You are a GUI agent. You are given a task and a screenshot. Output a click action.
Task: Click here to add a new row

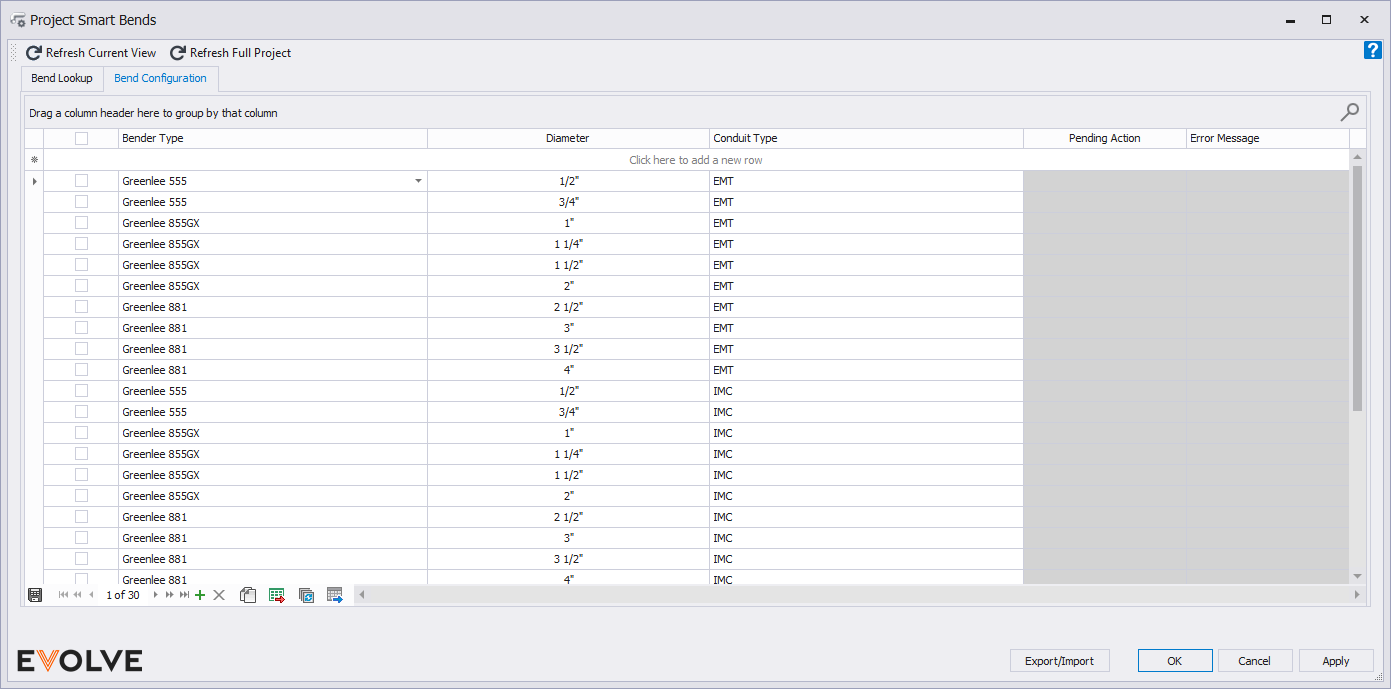[x=696, y=160]
